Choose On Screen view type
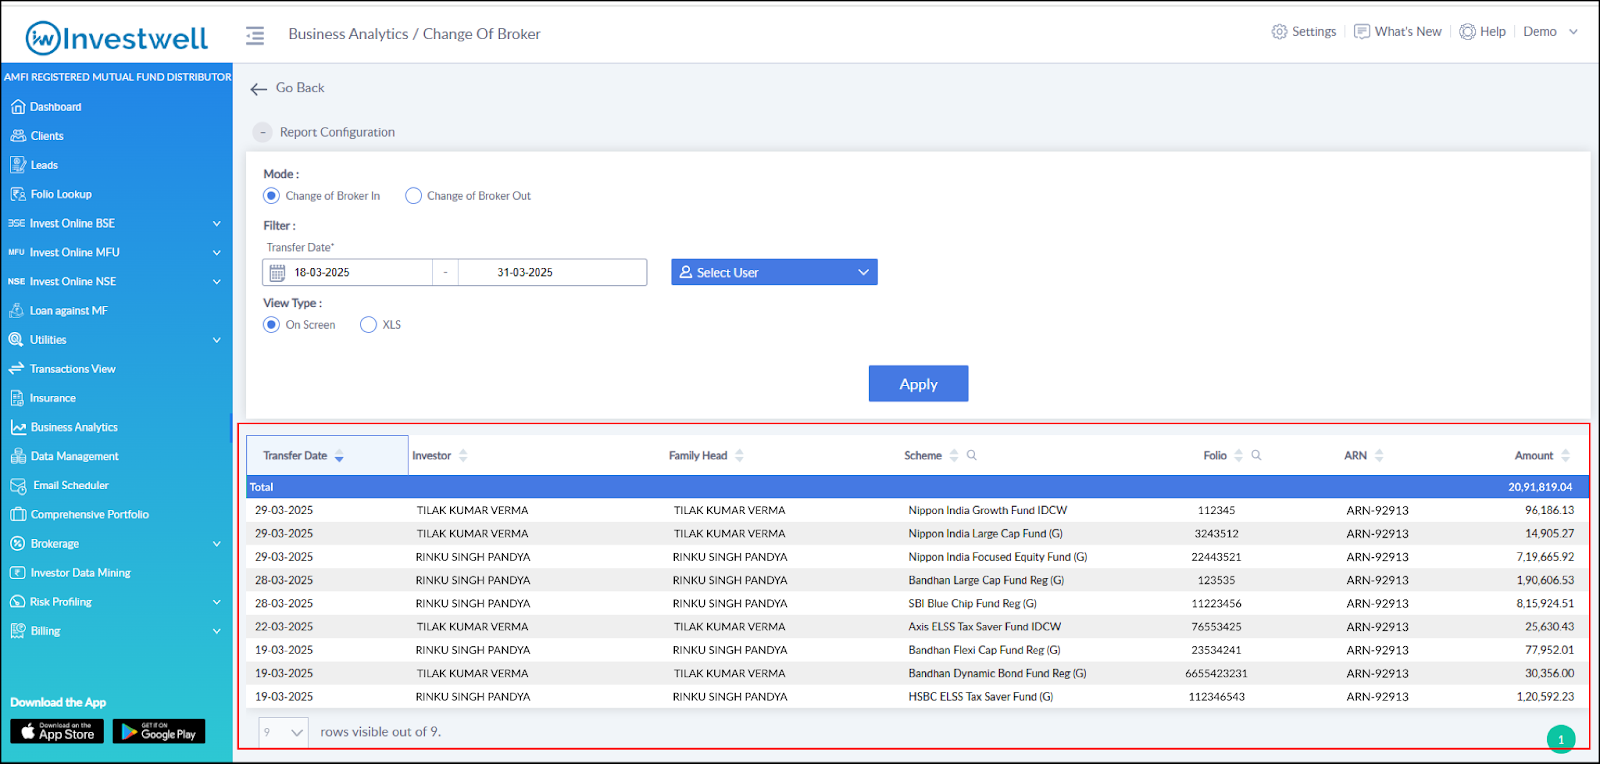1600x764 pixels. pos(271,325)
